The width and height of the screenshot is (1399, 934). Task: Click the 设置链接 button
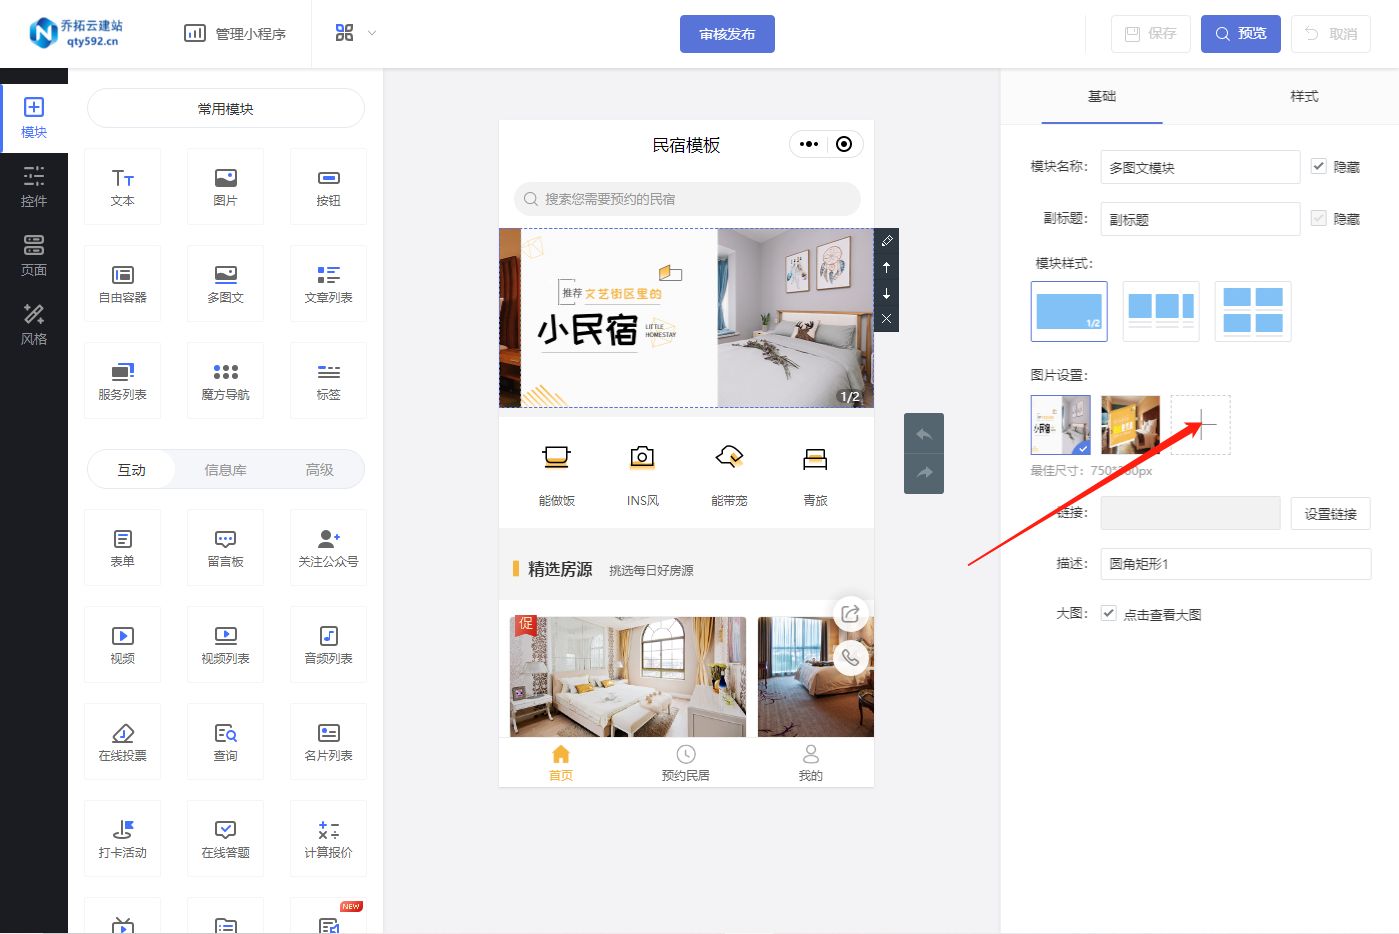[x=1330, y=513]
